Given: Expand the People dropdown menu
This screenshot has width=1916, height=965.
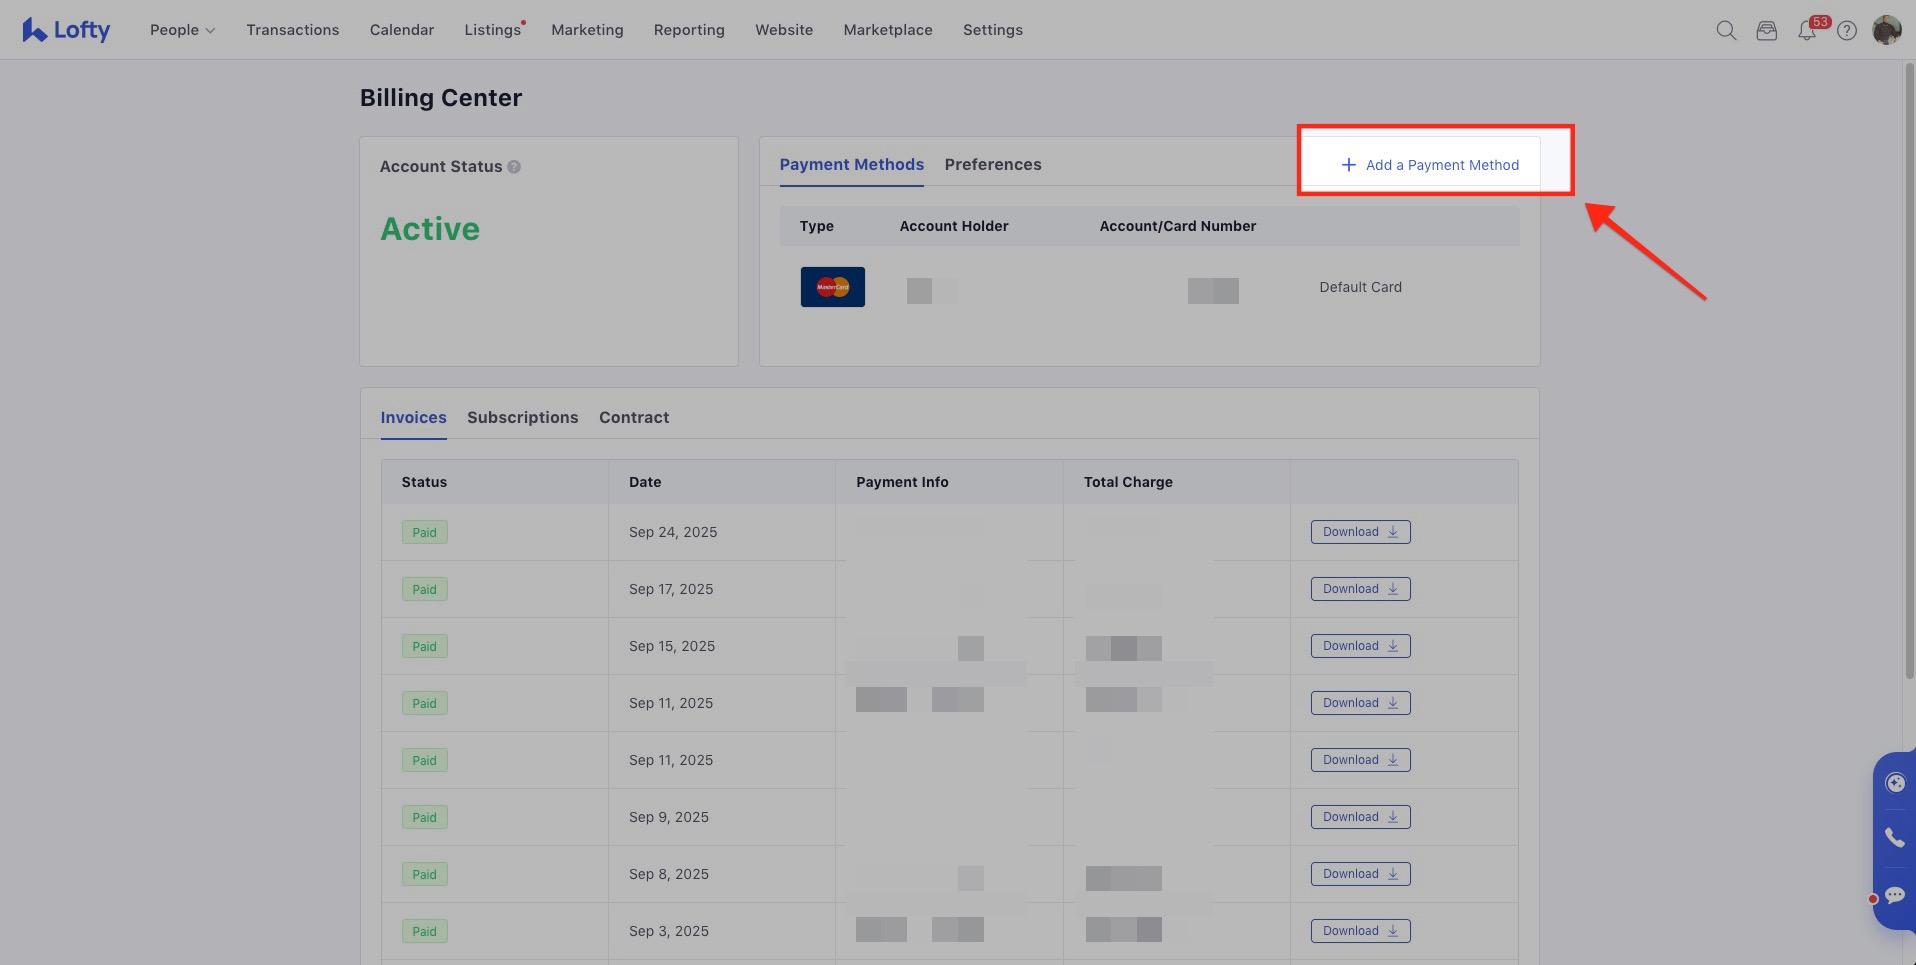Looking at the screenshot, I should click(182, 30).
